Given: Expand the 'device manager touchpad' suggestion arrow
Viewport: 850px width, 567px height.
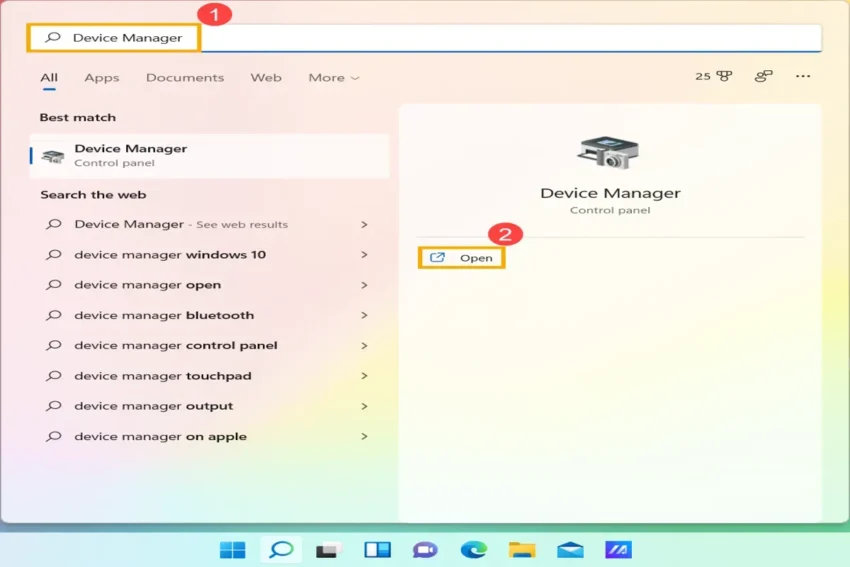Looking at the screenshot, I should point(364,377).
